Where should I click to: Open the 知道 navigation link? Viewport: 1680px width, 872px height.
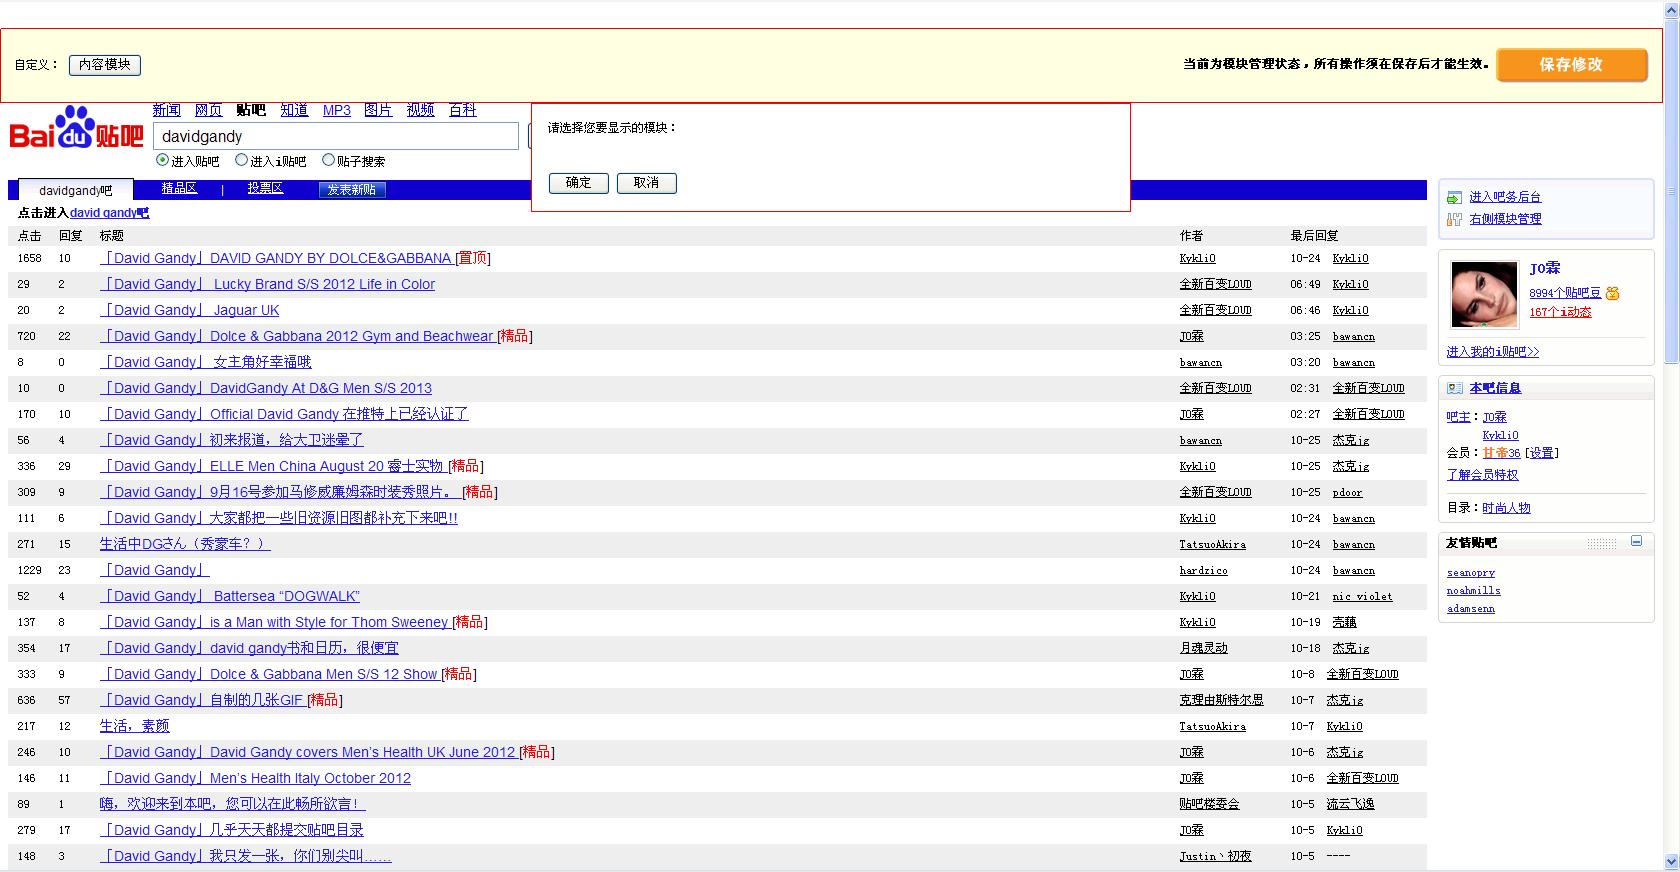pos(294,110)
